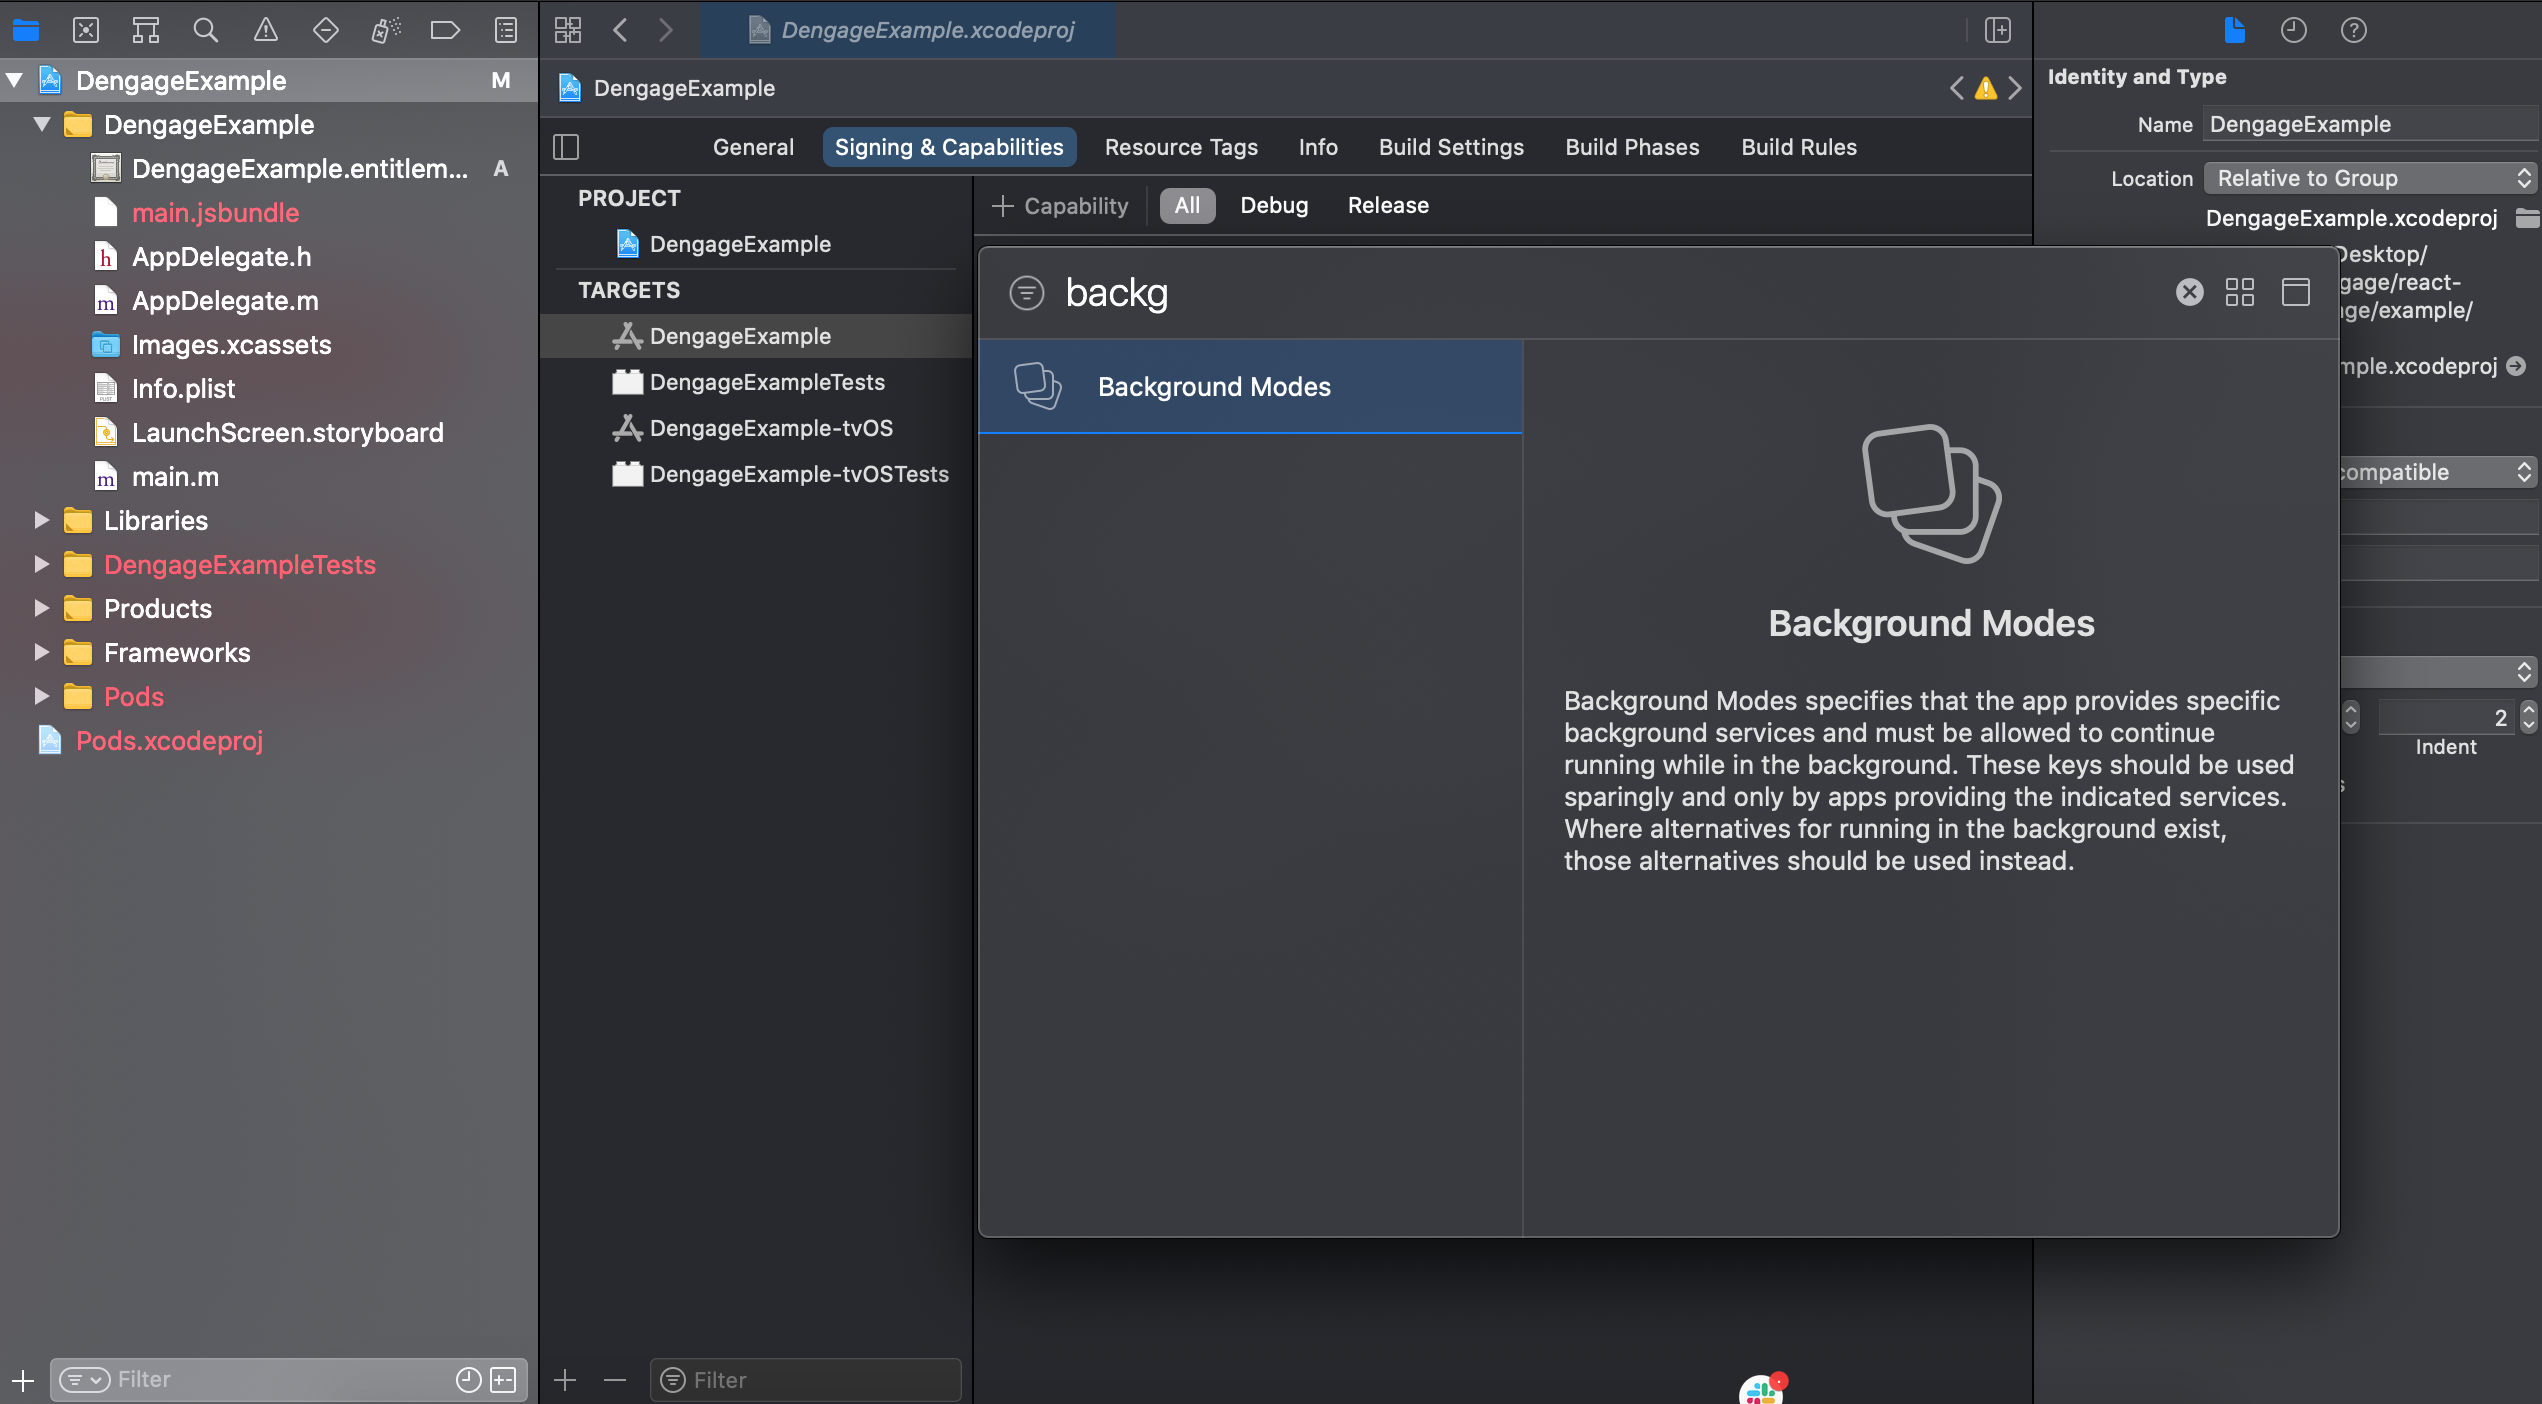Toggle the project and targets list sidebar
The width and height of the screenshot is (2542, 1404).
(566, 147)
